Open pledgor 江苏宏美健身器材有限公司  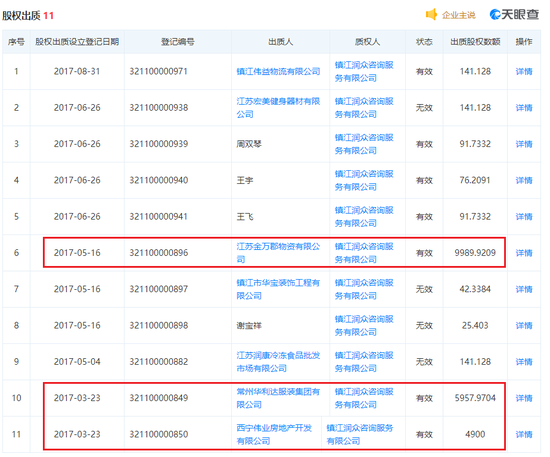pos(278,108)
